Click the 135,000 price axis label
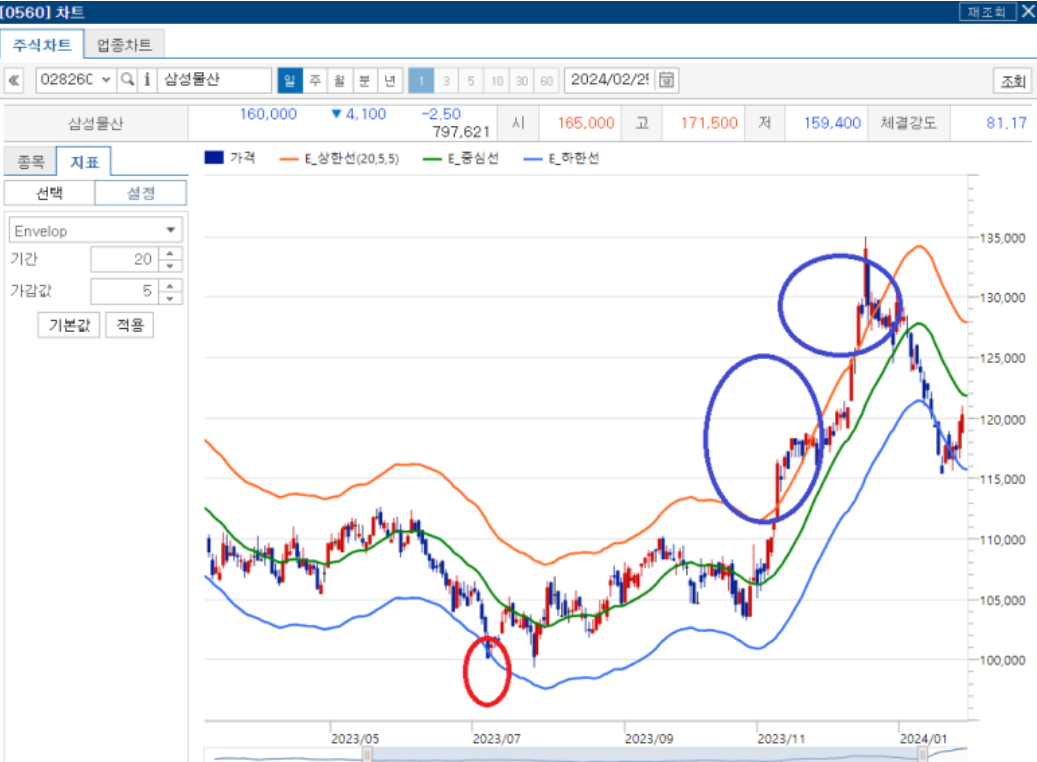Viewport: 1037px width, 762px height. click(1003, 238)
